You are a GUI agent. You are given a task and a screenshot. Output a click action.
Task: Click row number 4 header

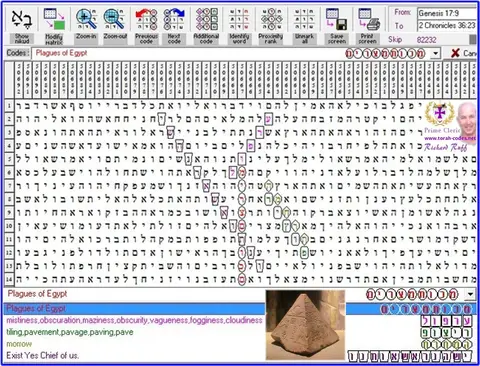9,146
